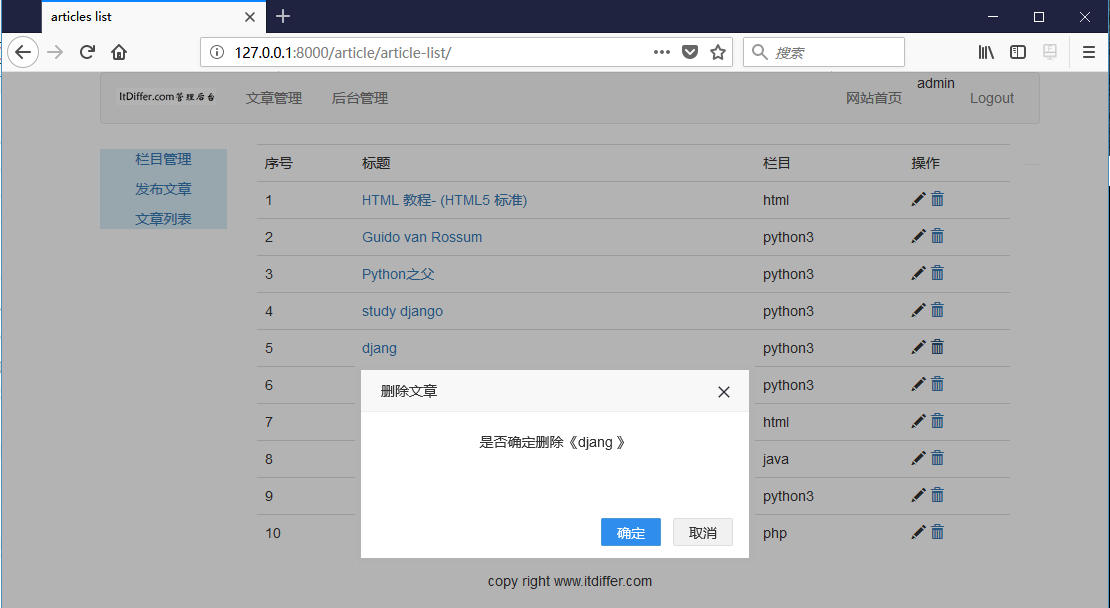This screenshot has width=1110, height=608.
Task: Delete the HTML 教程 article via trash icon
Action: point(937,199)
